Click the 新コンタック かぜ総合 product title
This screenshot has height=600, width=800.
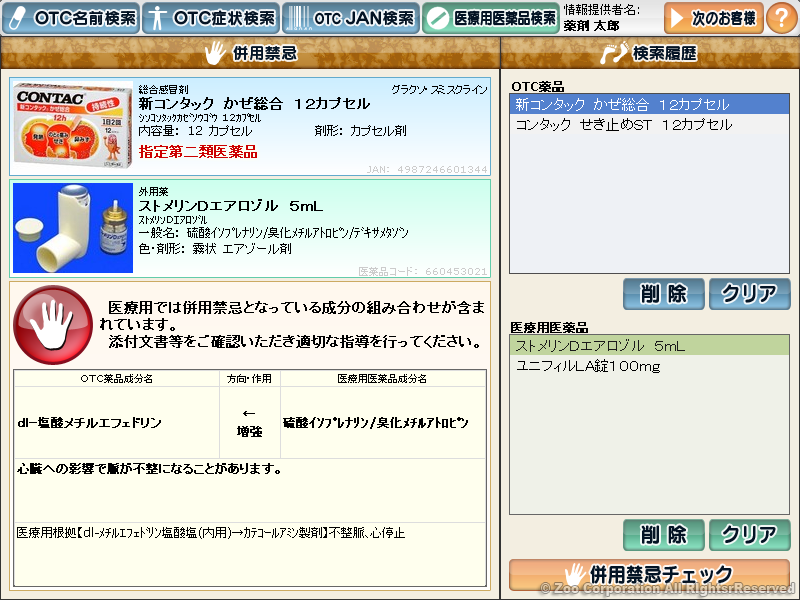(x=254, y=104)
